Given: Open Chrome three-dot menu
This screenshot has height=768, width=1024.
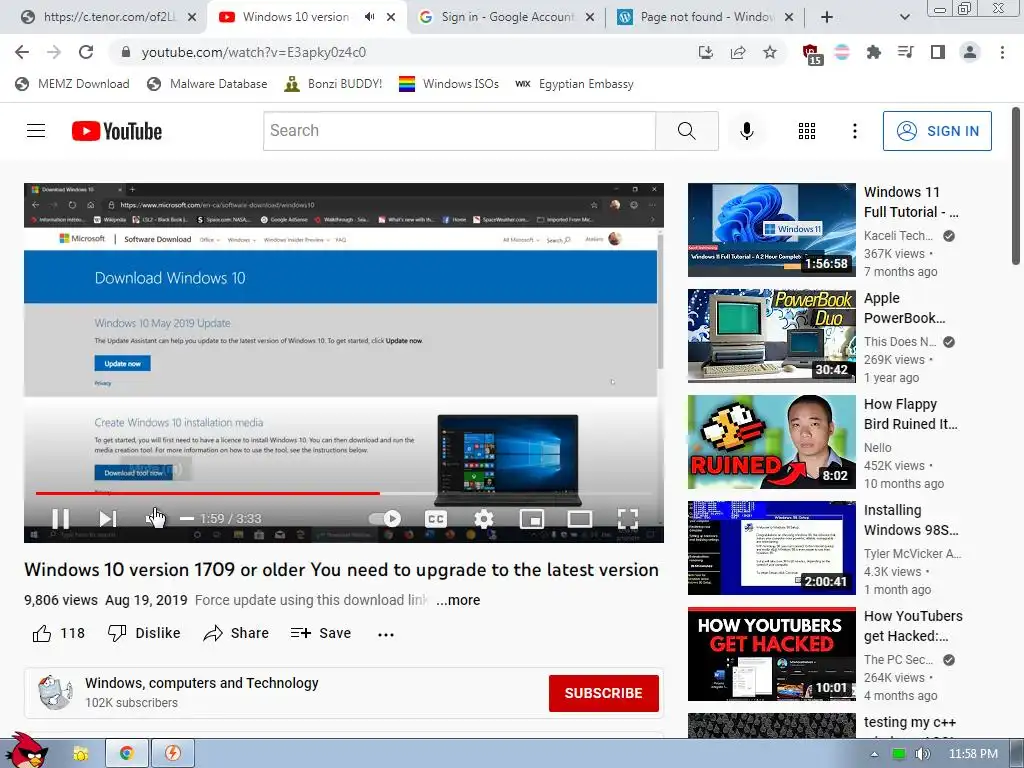Looking at the screenshot, I should (1002, 52).
